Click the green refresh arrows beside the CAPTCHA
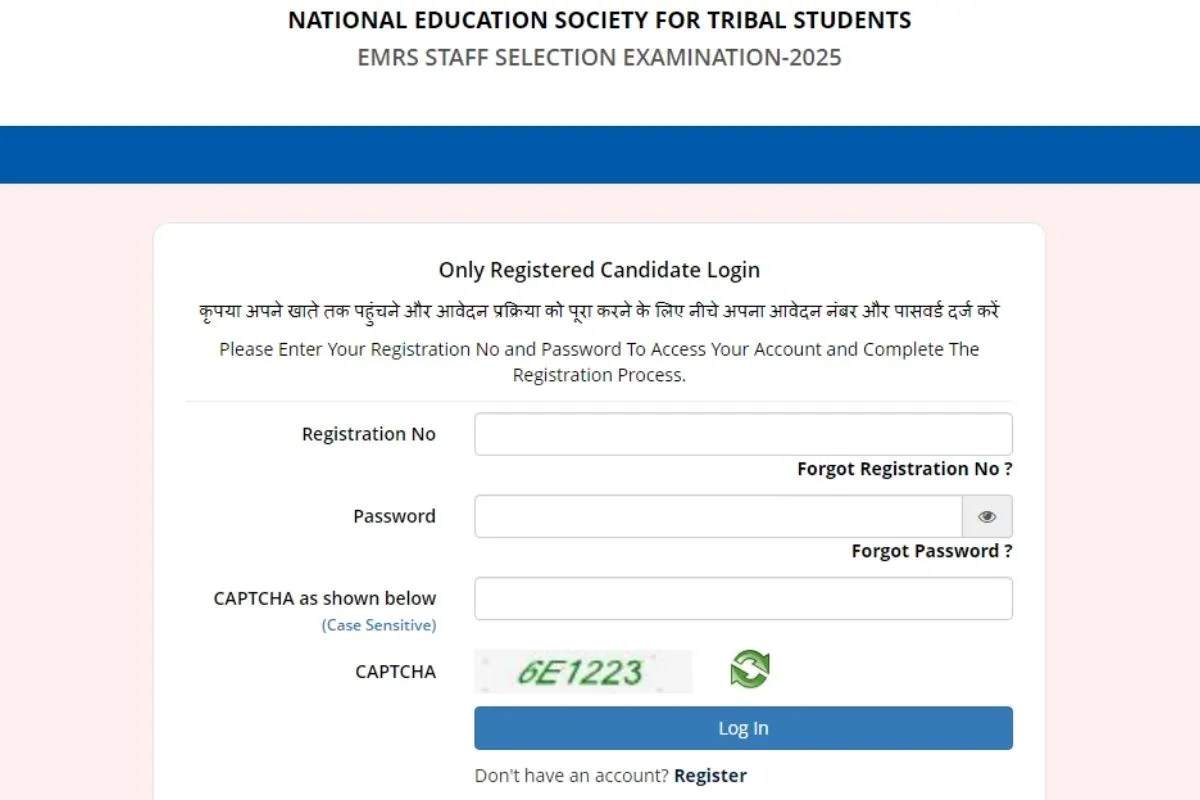 750,670
